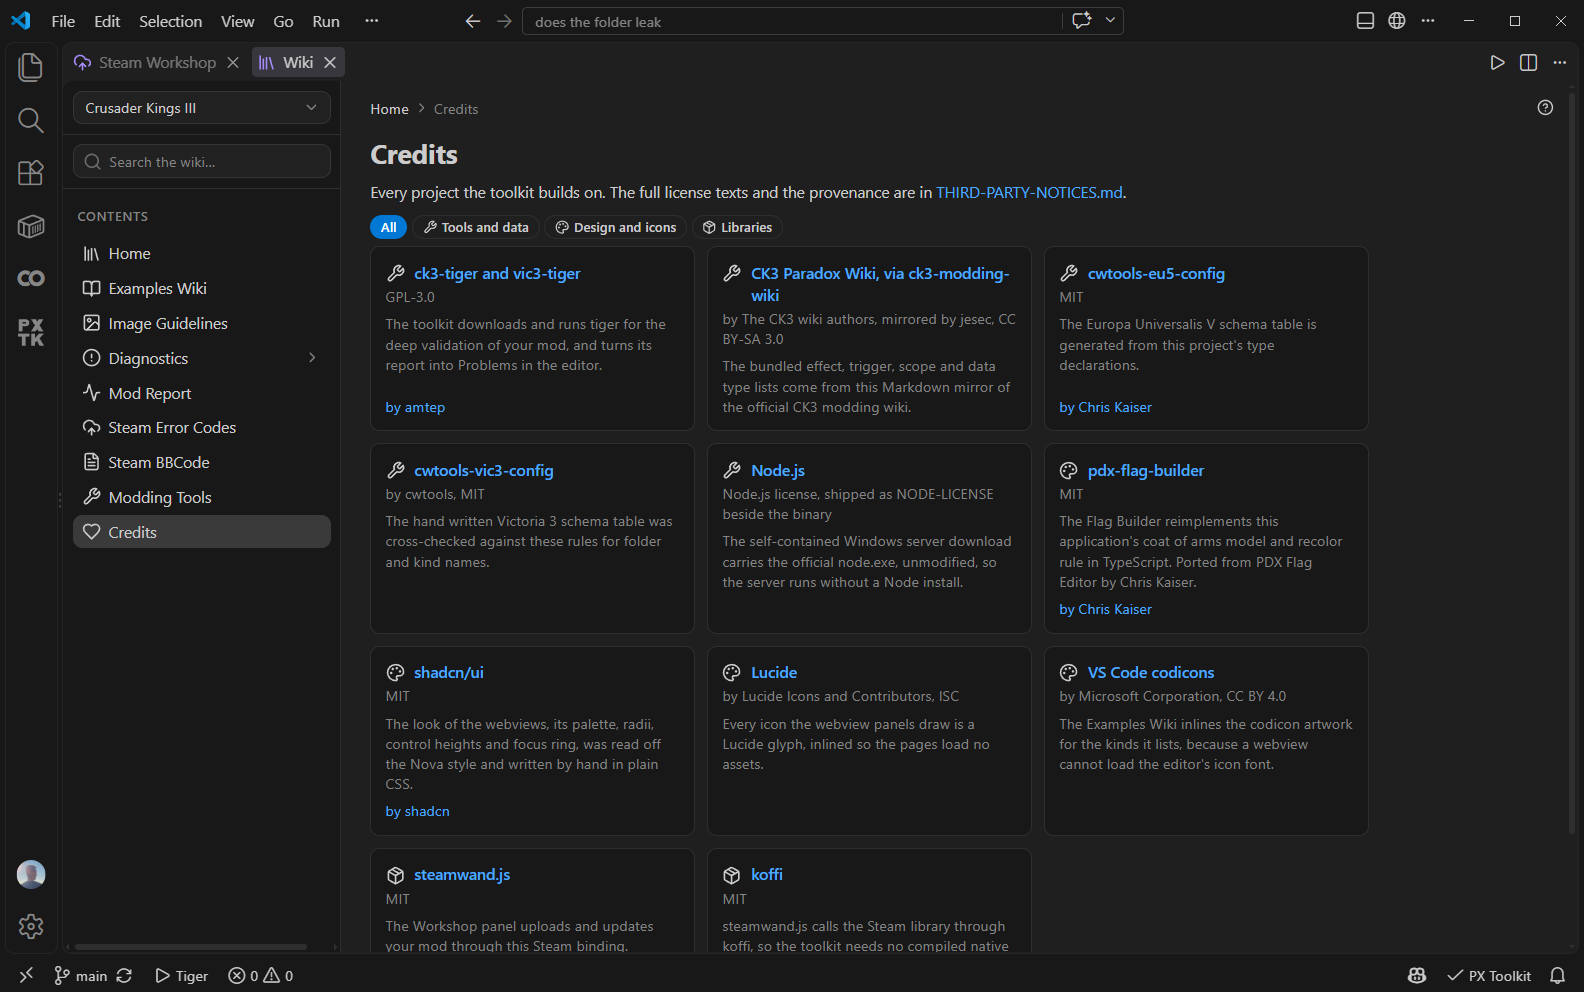
Task: Open ck3-tiger and vic3-tiger link
Action: (x=497, y=274)
